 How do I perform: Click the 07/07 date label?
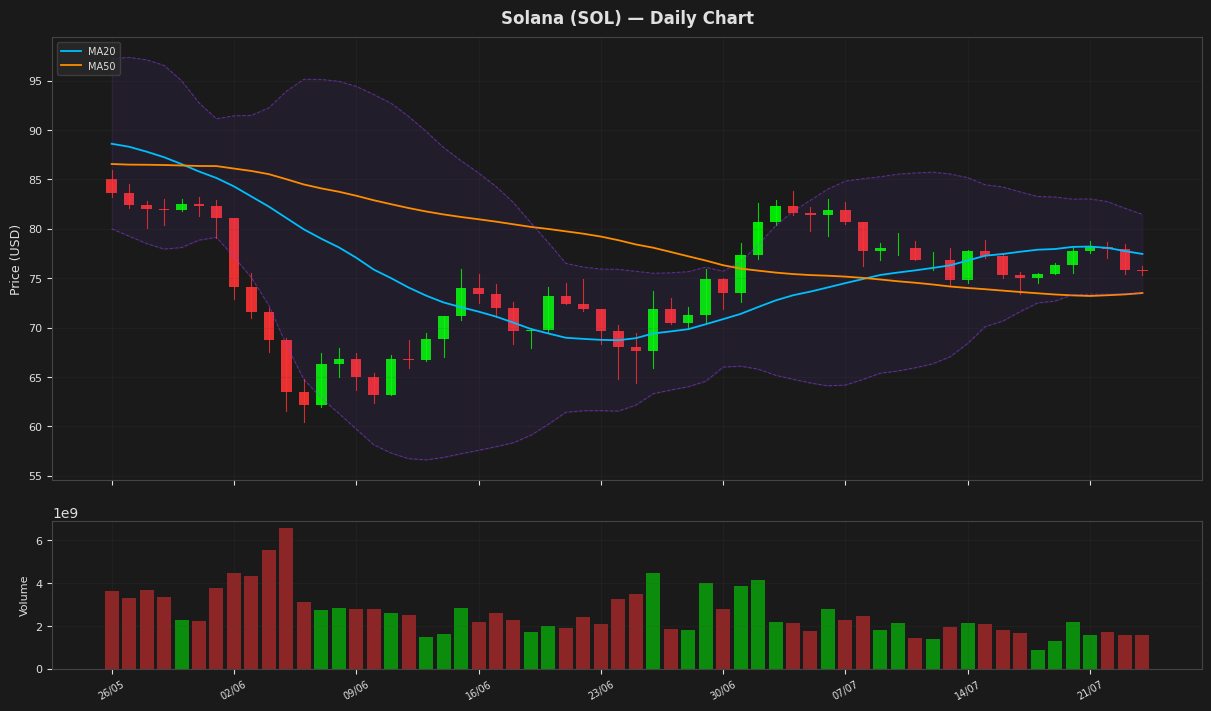coord(845,690)
